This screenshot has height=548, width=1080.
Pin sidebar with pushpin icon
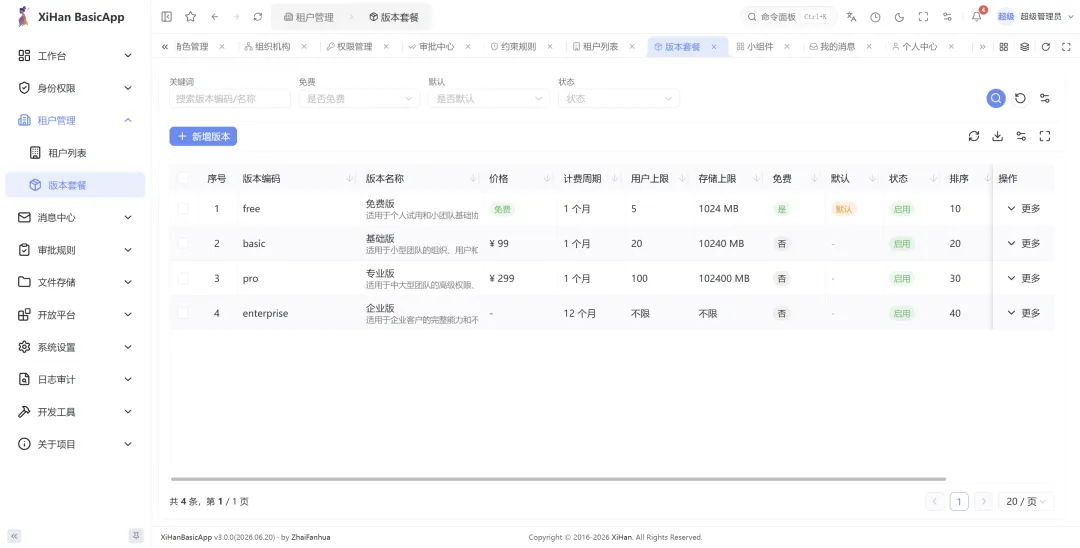[136, 536]
